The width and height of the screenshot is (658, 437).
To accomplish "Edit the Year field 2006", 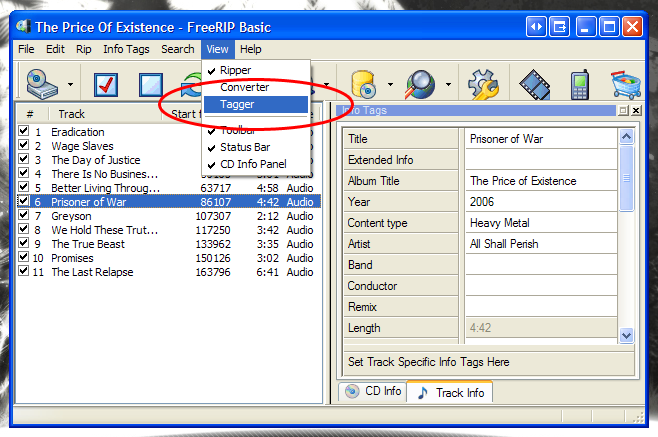I will 541,202.
